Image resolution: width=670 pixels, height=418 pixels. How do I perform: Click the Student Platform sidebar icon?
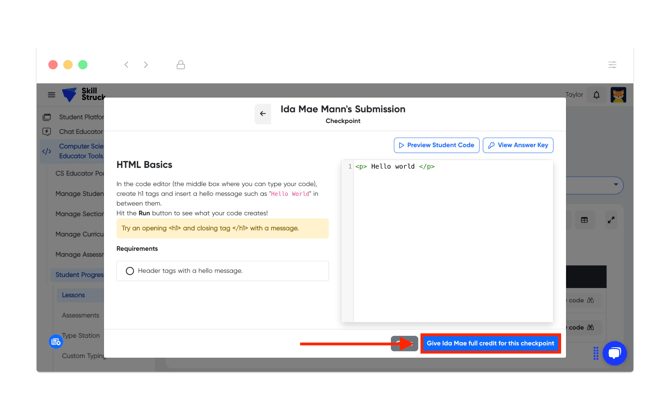pyautogui.click(x=46, y=117)
